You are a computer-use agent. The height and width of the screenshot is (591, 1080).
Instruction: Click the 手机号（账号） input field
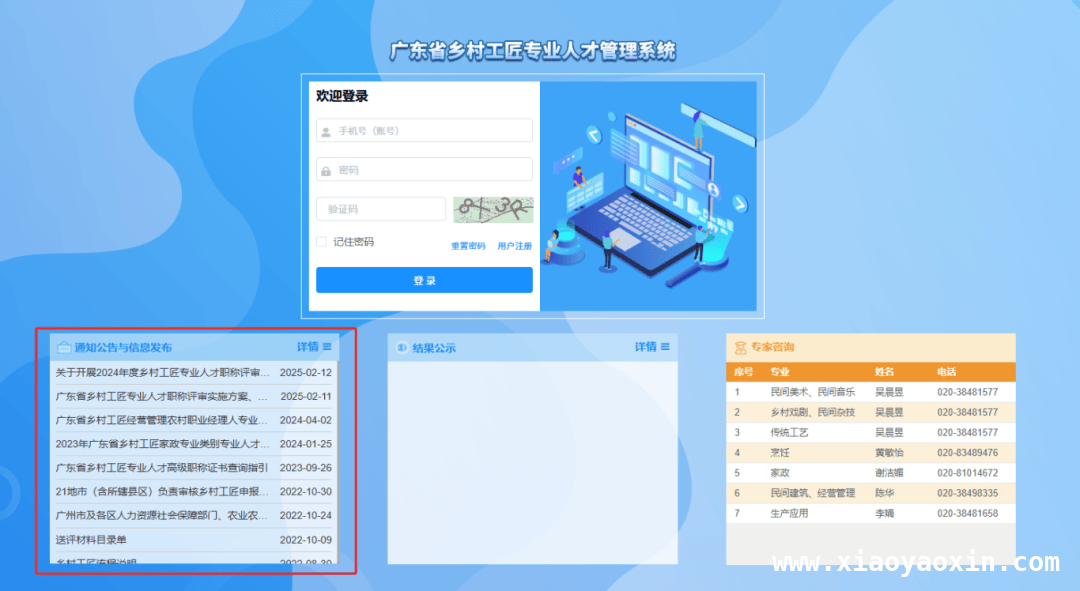(x=424, y=130)
